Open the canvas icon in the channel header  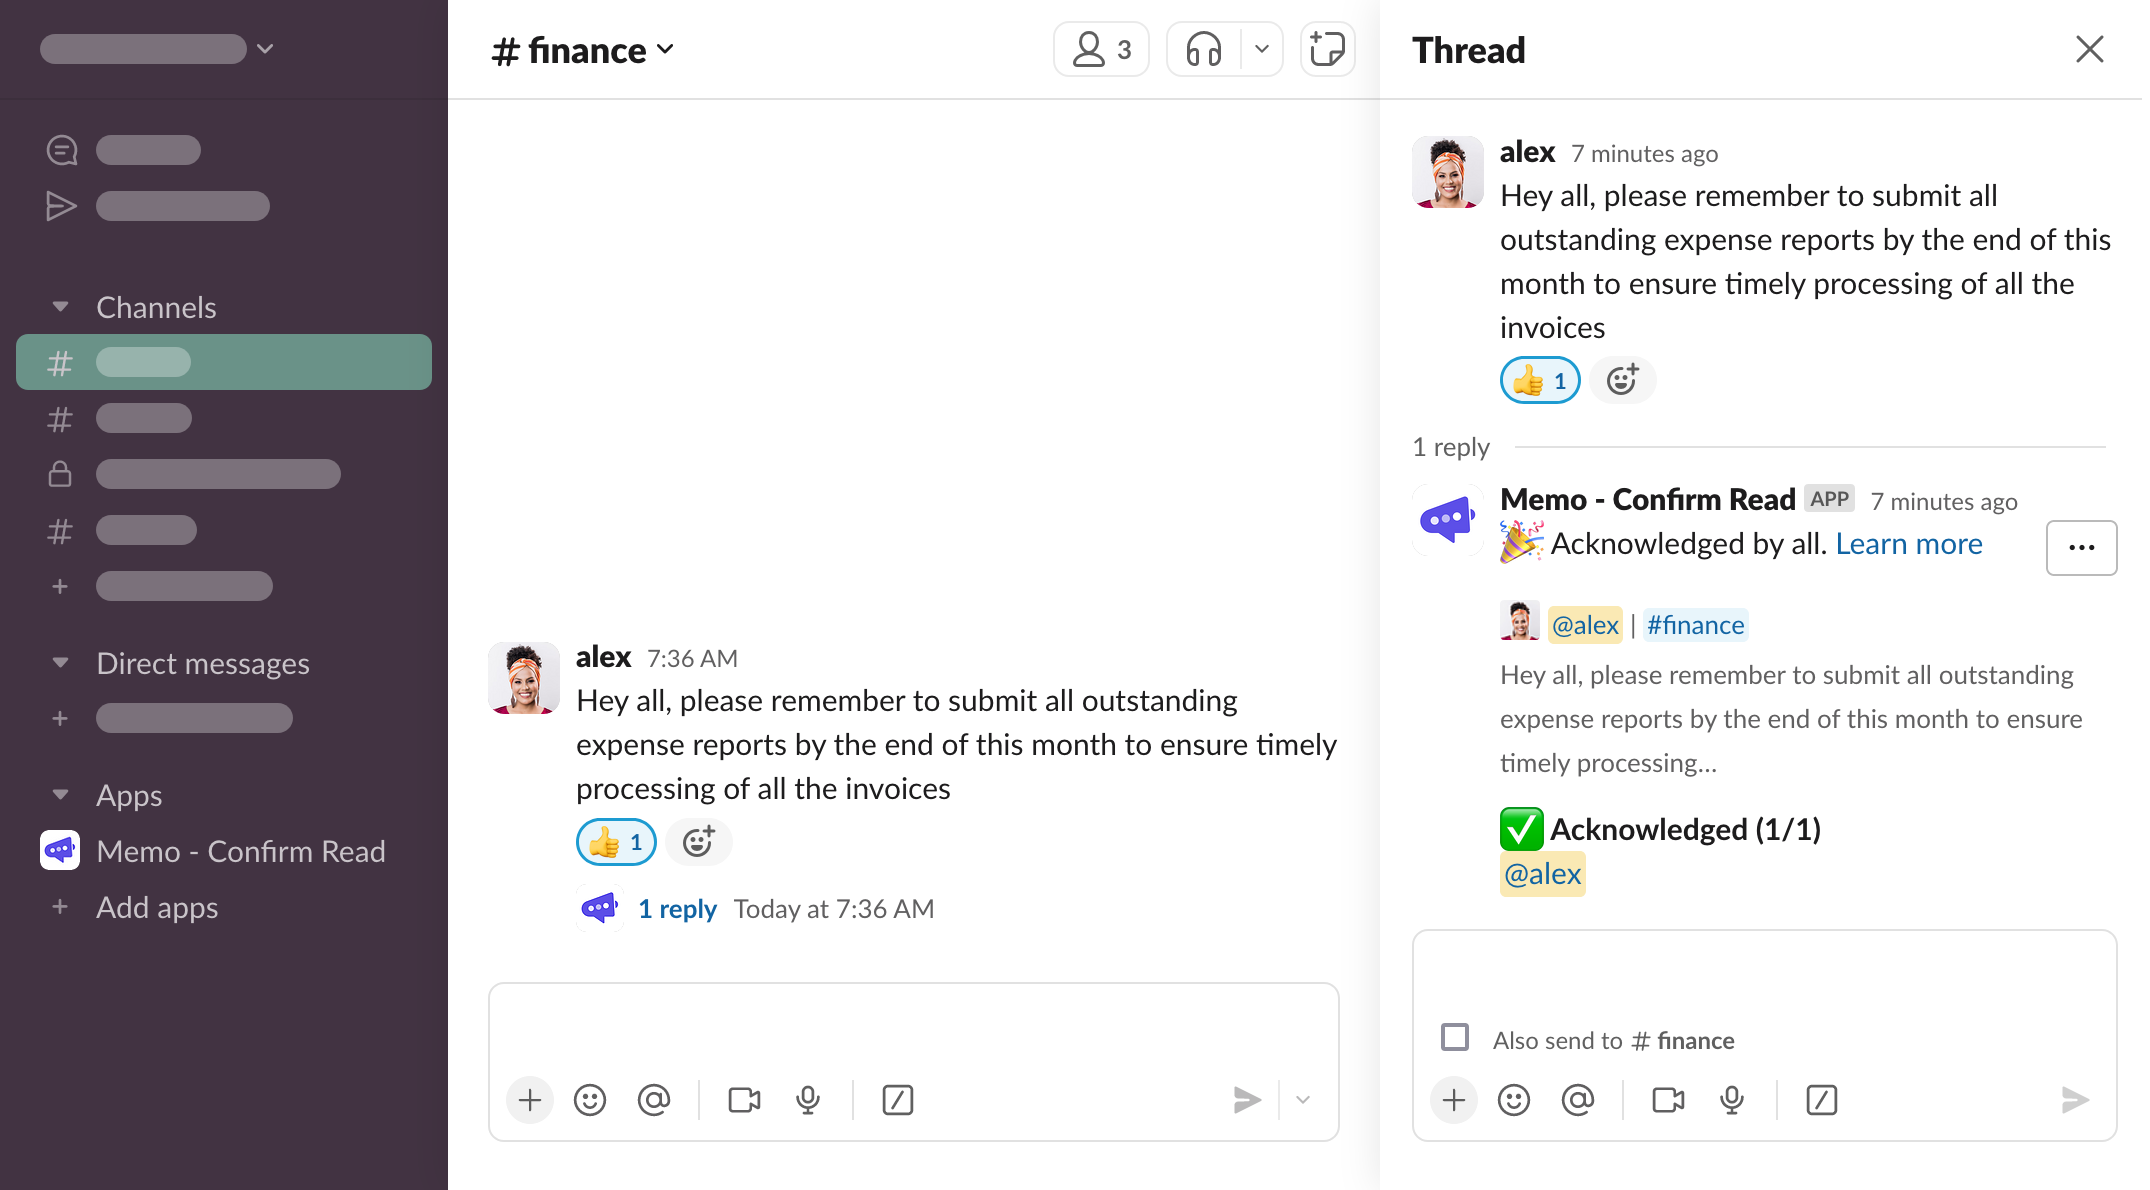click(1328, 48)
